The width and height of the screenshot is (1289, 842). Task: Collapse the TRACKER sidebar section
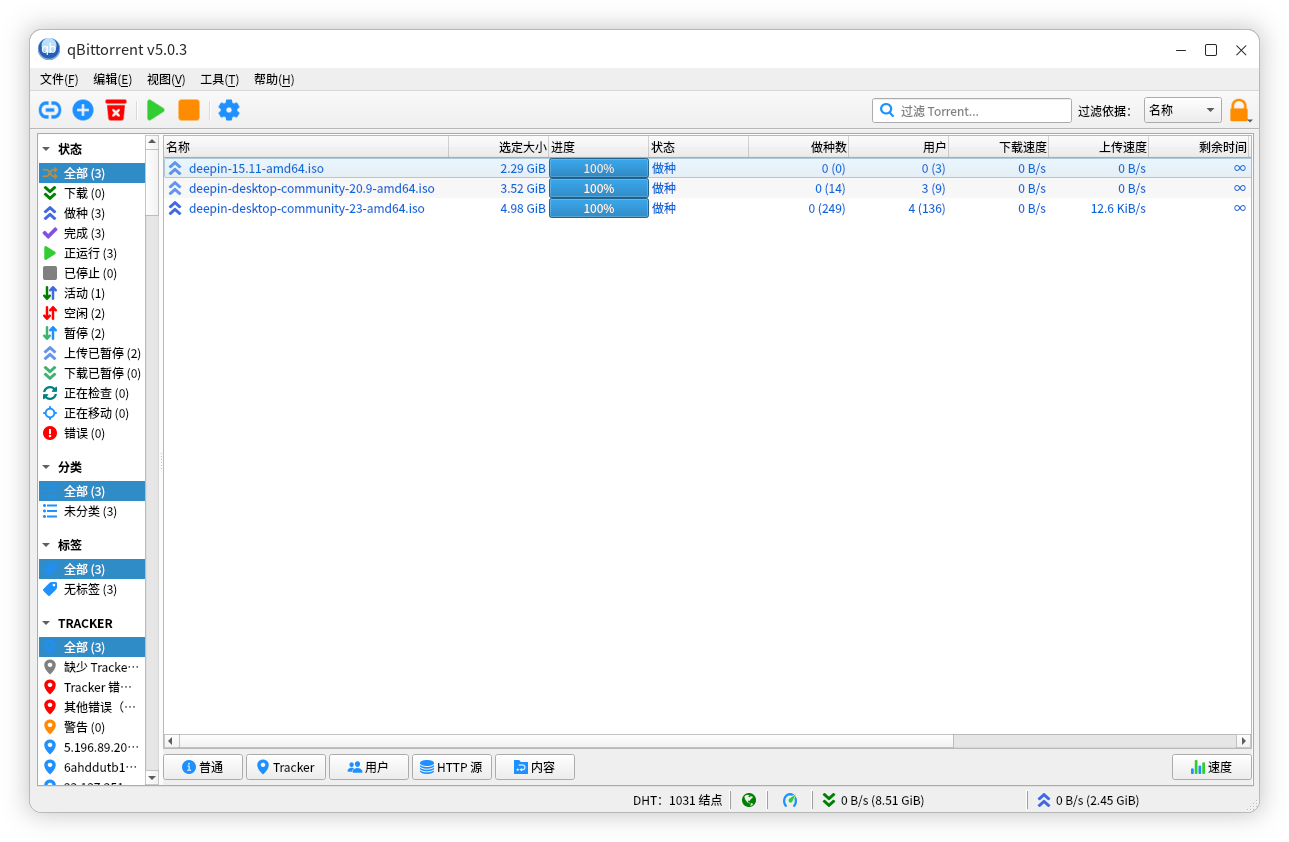click(x=47, y=623)
